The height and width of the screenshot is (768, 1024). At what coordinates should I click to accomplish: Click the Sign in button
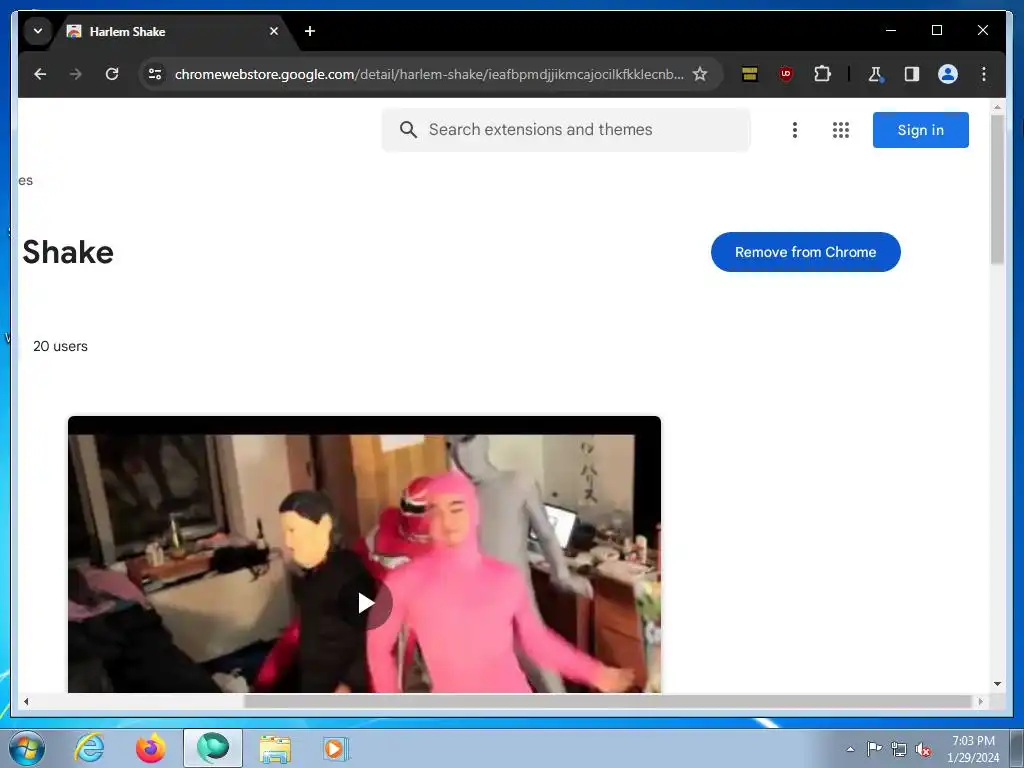(x=920, y=130)
